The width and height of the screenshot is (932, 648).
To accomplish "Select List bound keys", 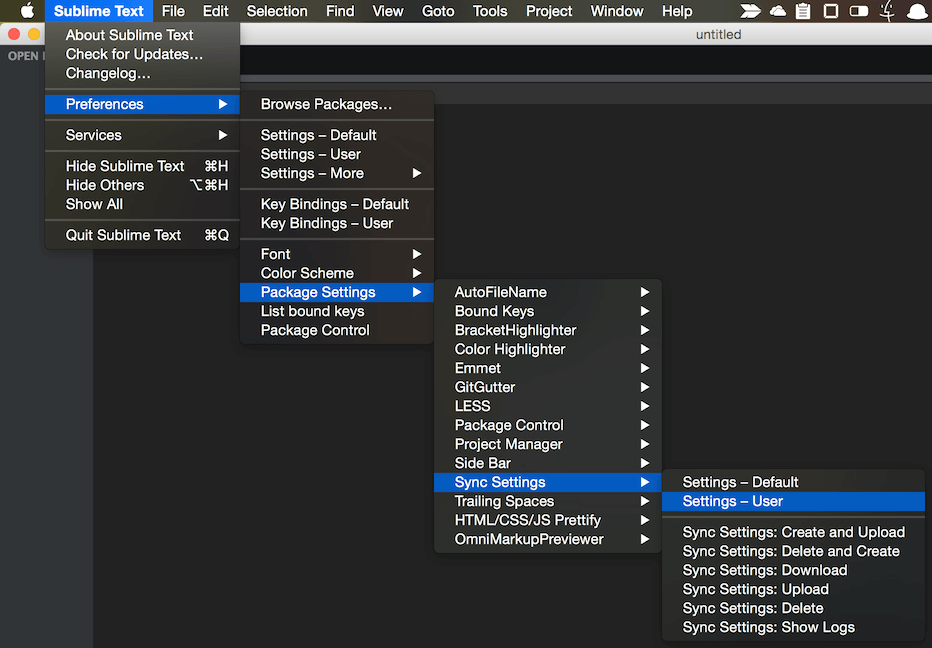I will 337,311.
